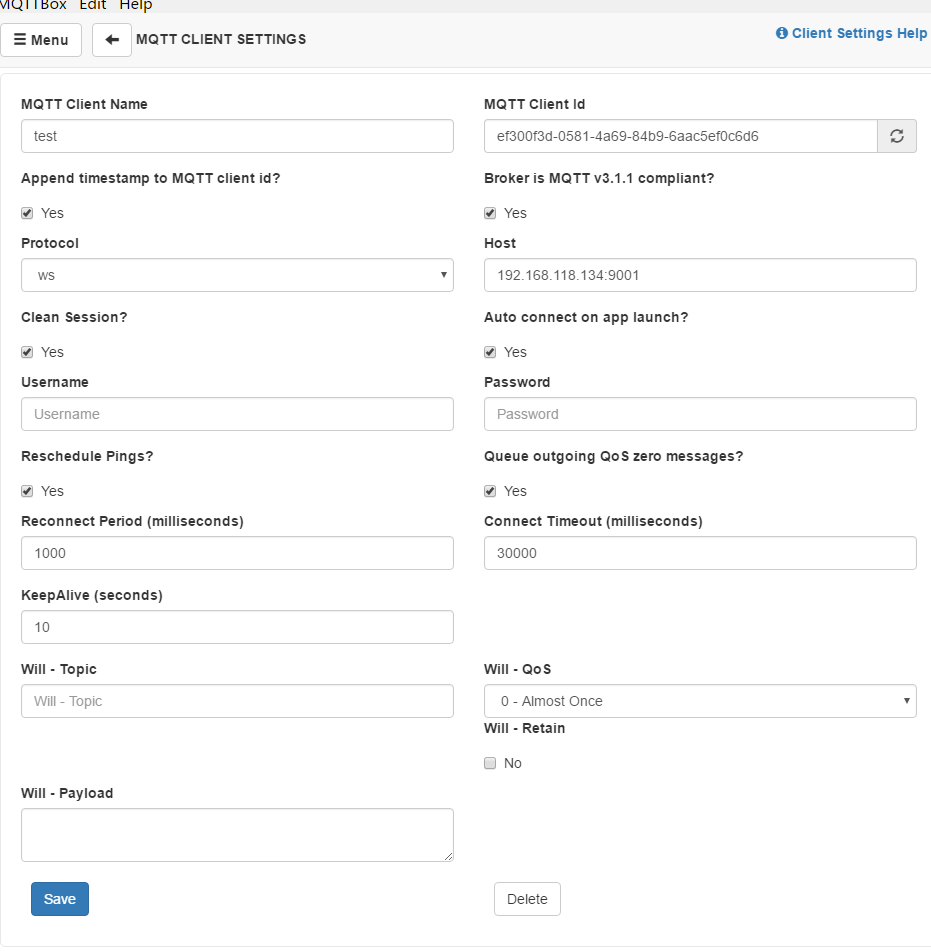931x951 pixels.
Task: Click the Save button
Action: [x=60, y=899]
